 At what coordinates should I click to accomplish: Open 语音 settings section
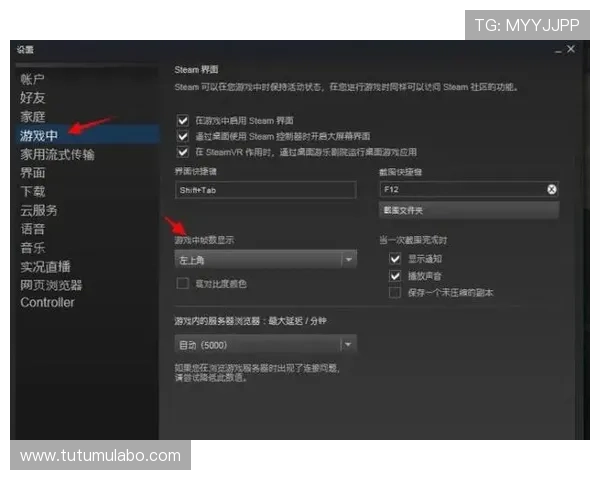[33, 229]
